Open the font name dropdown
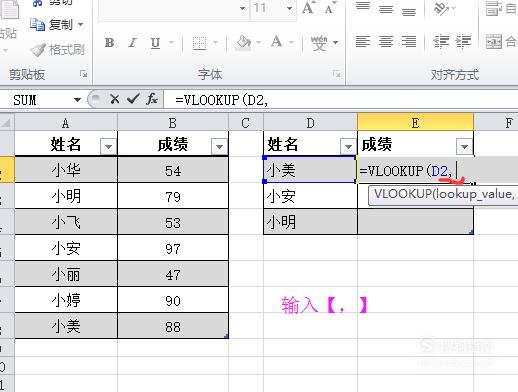Screen dimensions: 518x392 pos(243,8)
